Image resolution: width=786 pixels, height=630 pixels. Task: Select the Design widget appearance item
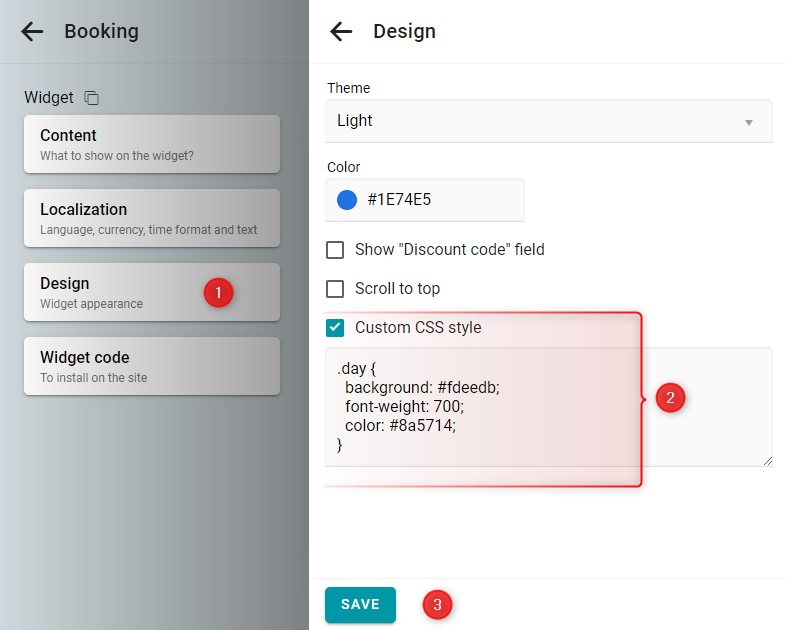click(152, 292)
